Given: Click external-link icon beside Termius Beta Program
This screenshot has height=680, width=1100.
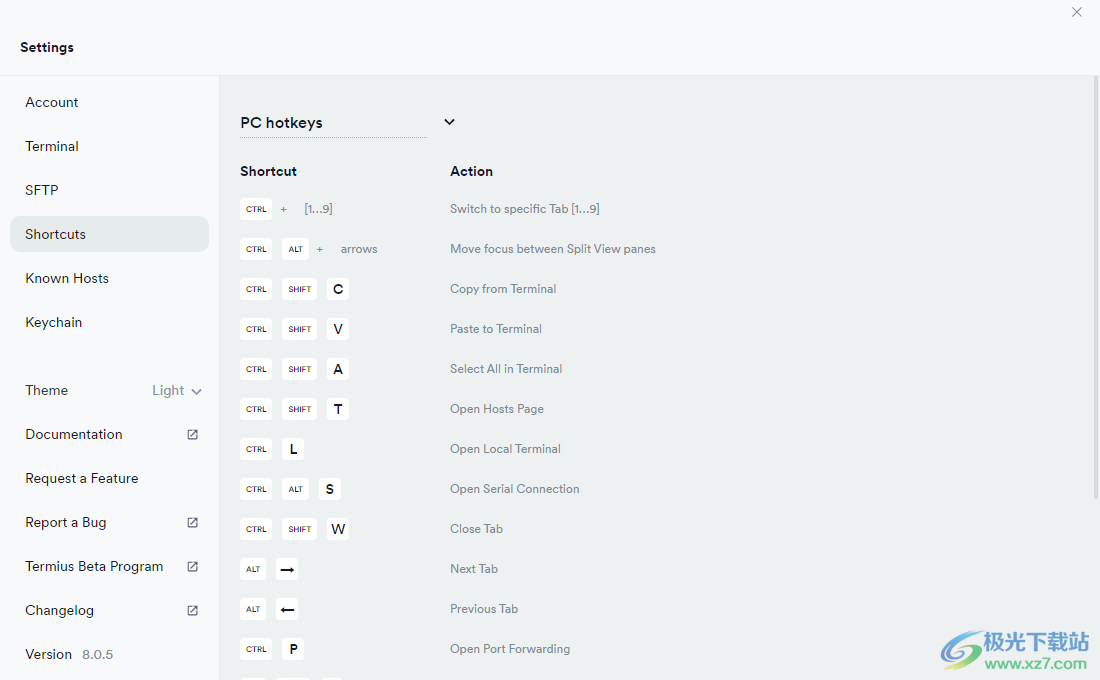Looking at the screenshot, I should click(192, 566).
